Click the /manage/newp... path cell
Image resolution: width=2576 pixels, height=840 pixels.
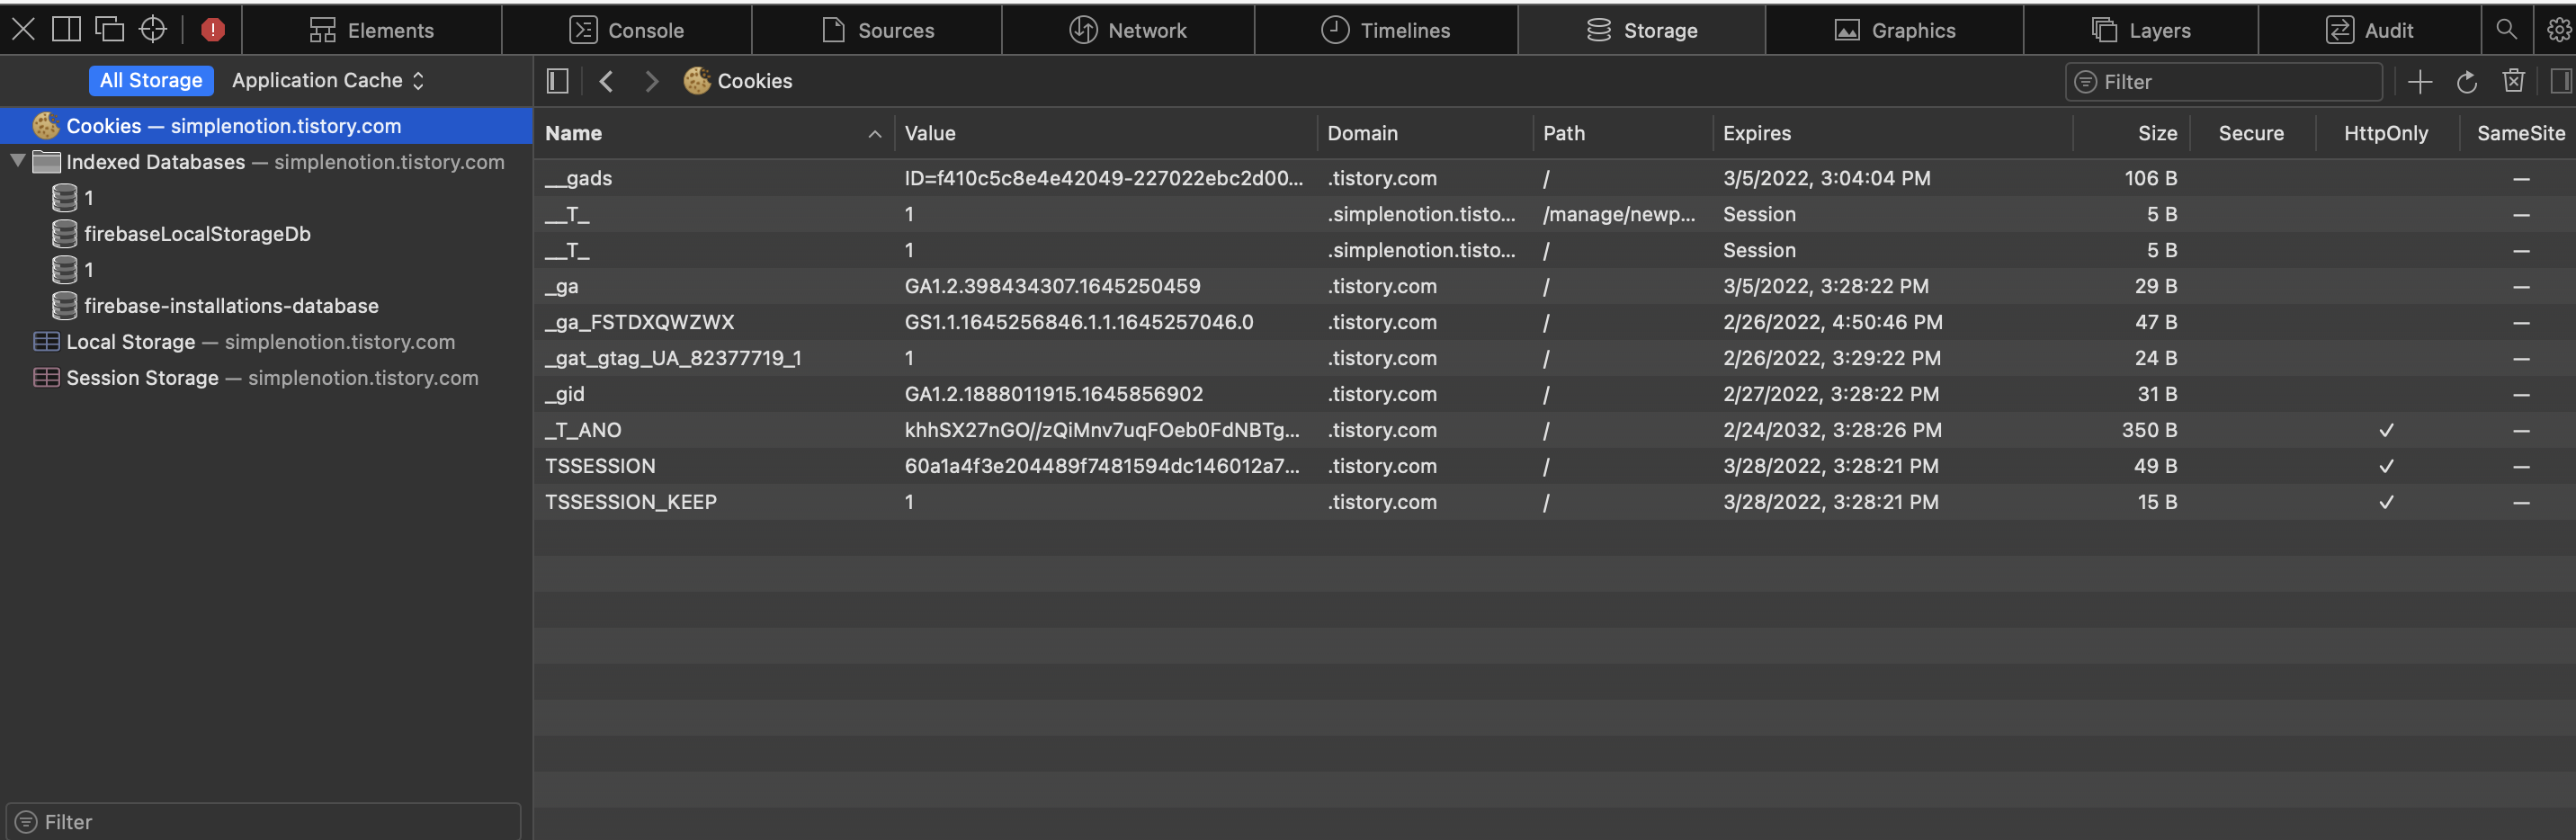point(1619,214)
